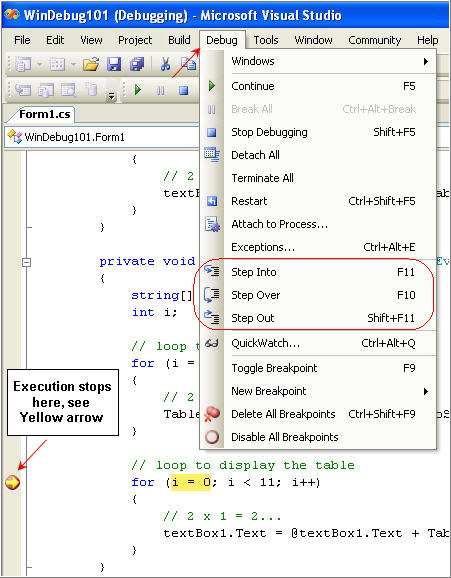Choose Terminate All menu entry
This screenshot has width=451, height=578.
click(x=318, y=178)
